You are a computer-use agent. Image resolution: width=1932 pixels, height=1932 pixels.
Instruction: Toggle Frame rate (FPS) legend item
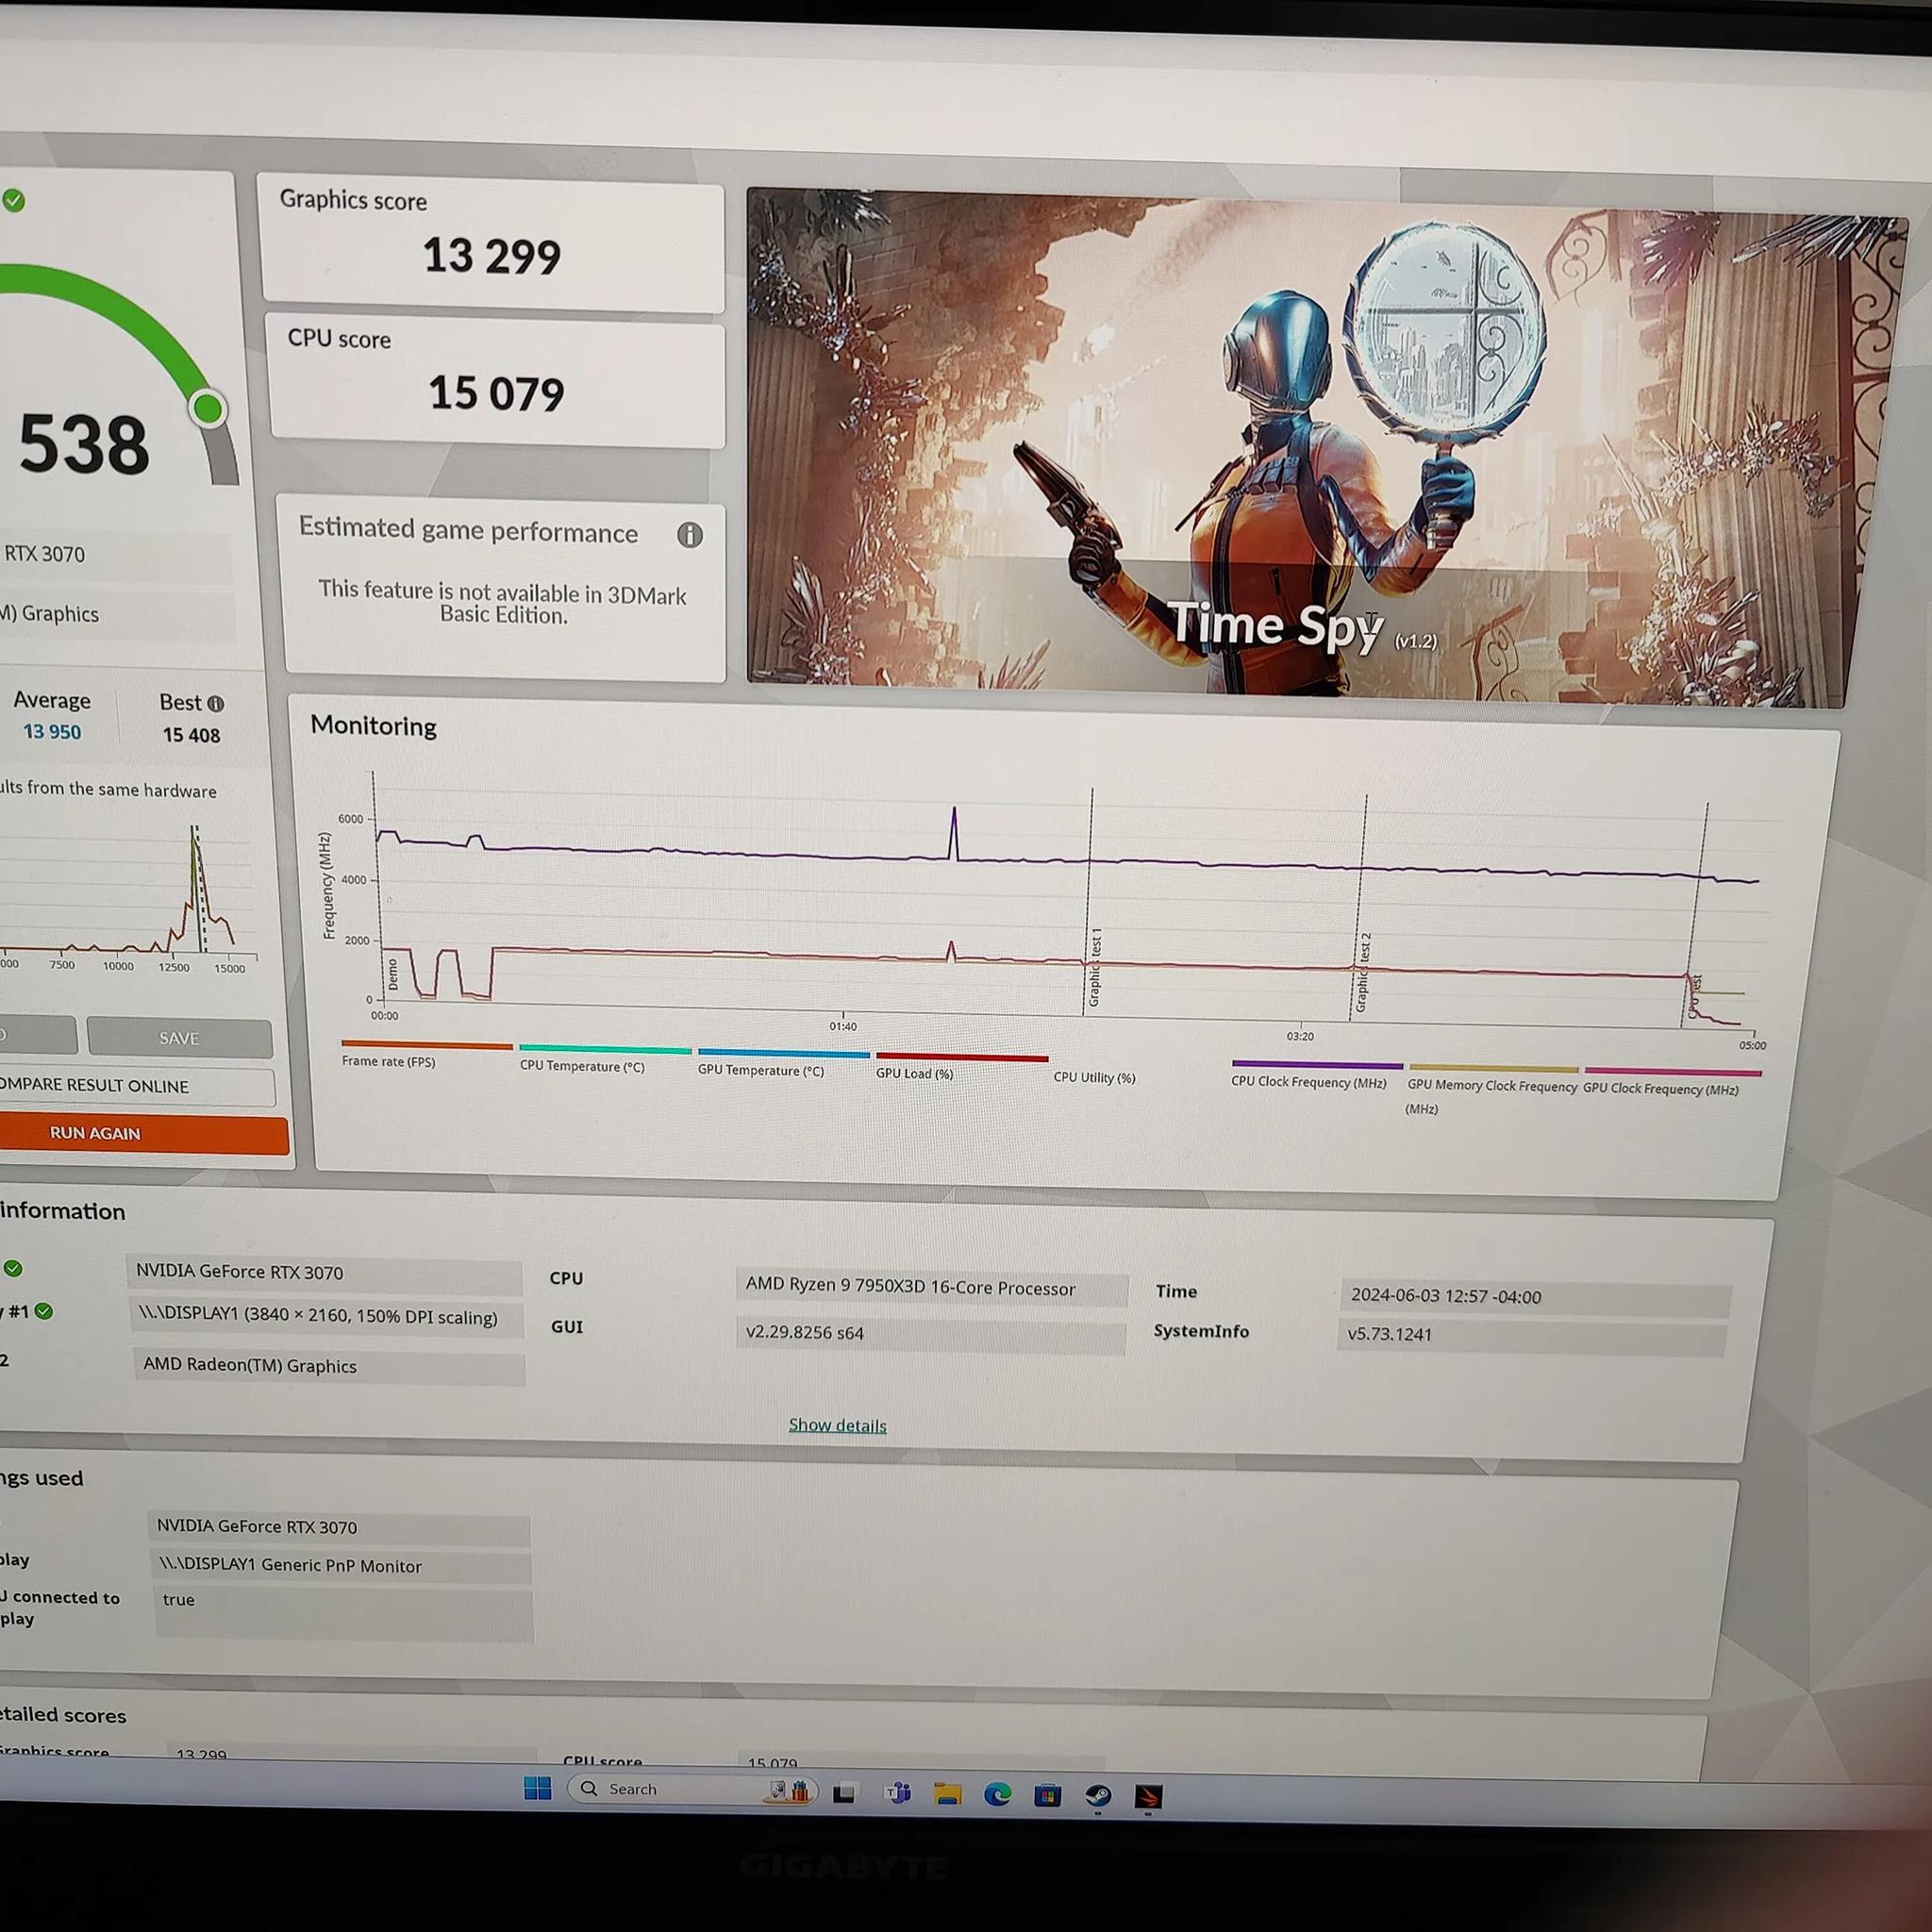point(426,1054)
